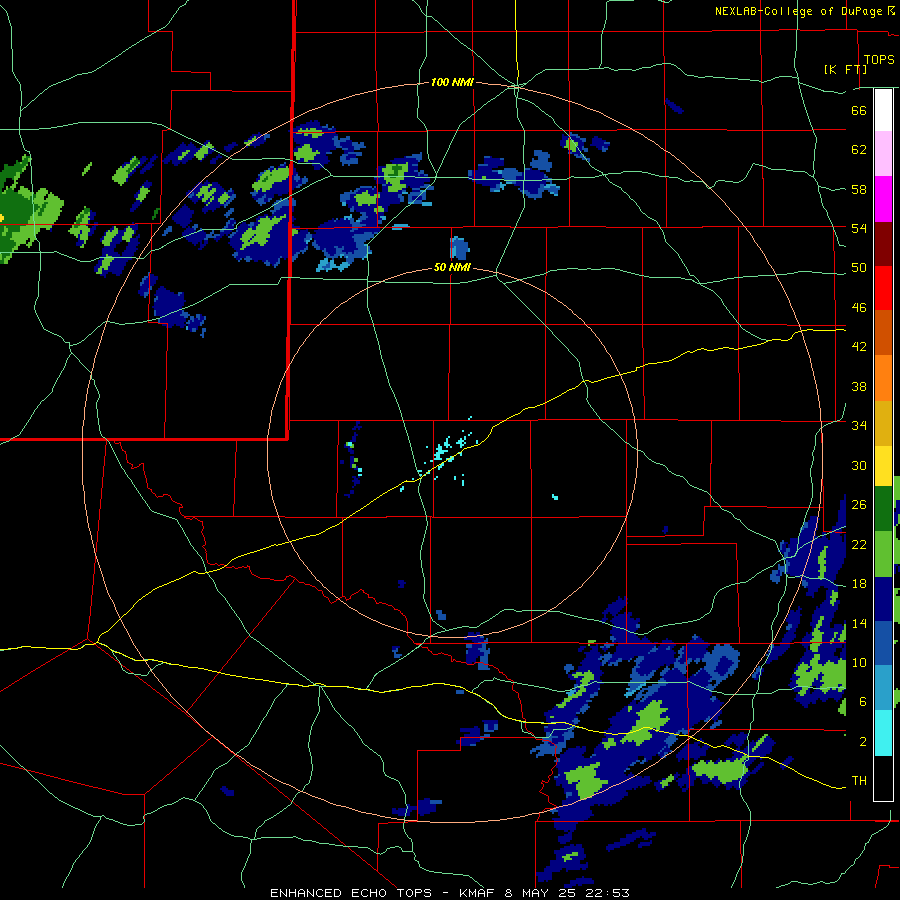The image size is (900, 900).
Task: Select the magenta swatch in the tops legend
Action: 883,199
